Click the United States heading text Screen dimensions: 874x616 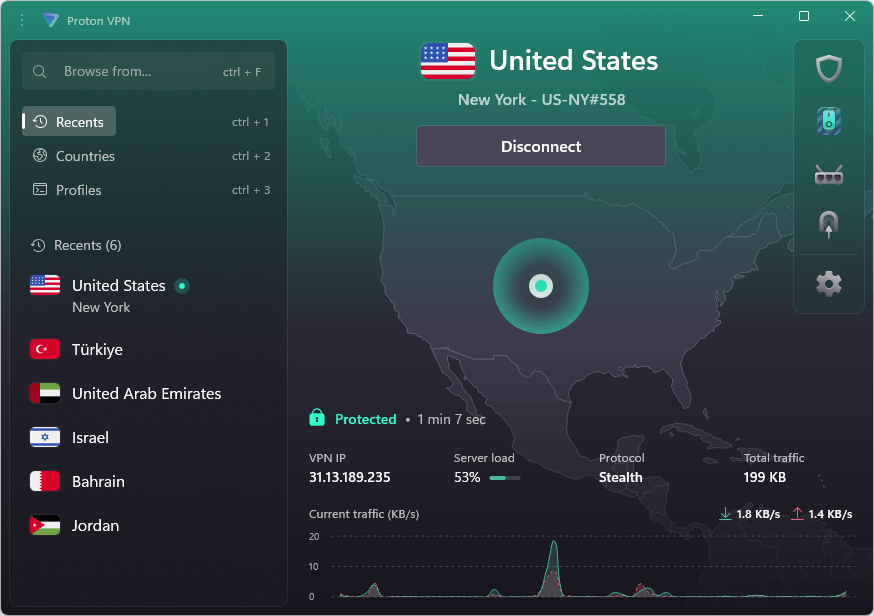coord(574,60)
